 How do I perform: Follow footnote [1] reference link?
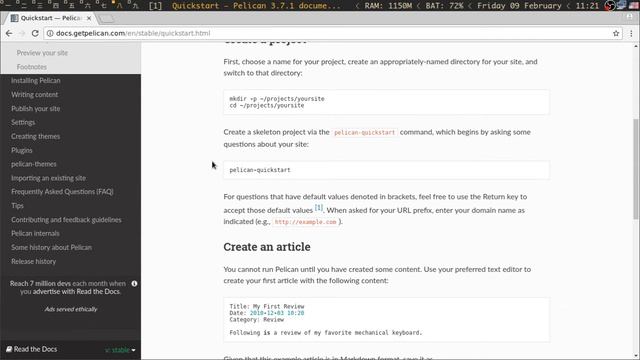point(318,208)
